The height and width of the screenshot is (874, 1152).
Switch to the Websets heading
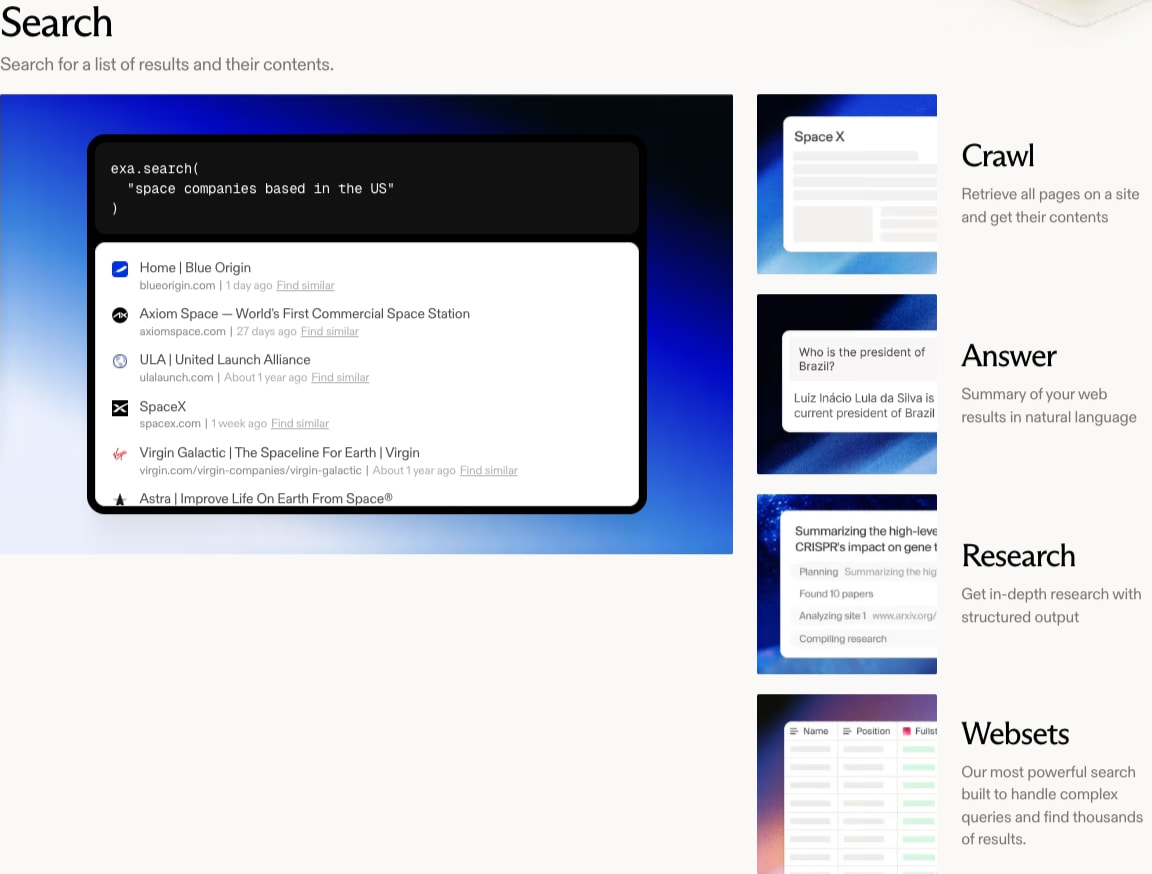point(1015,734)
